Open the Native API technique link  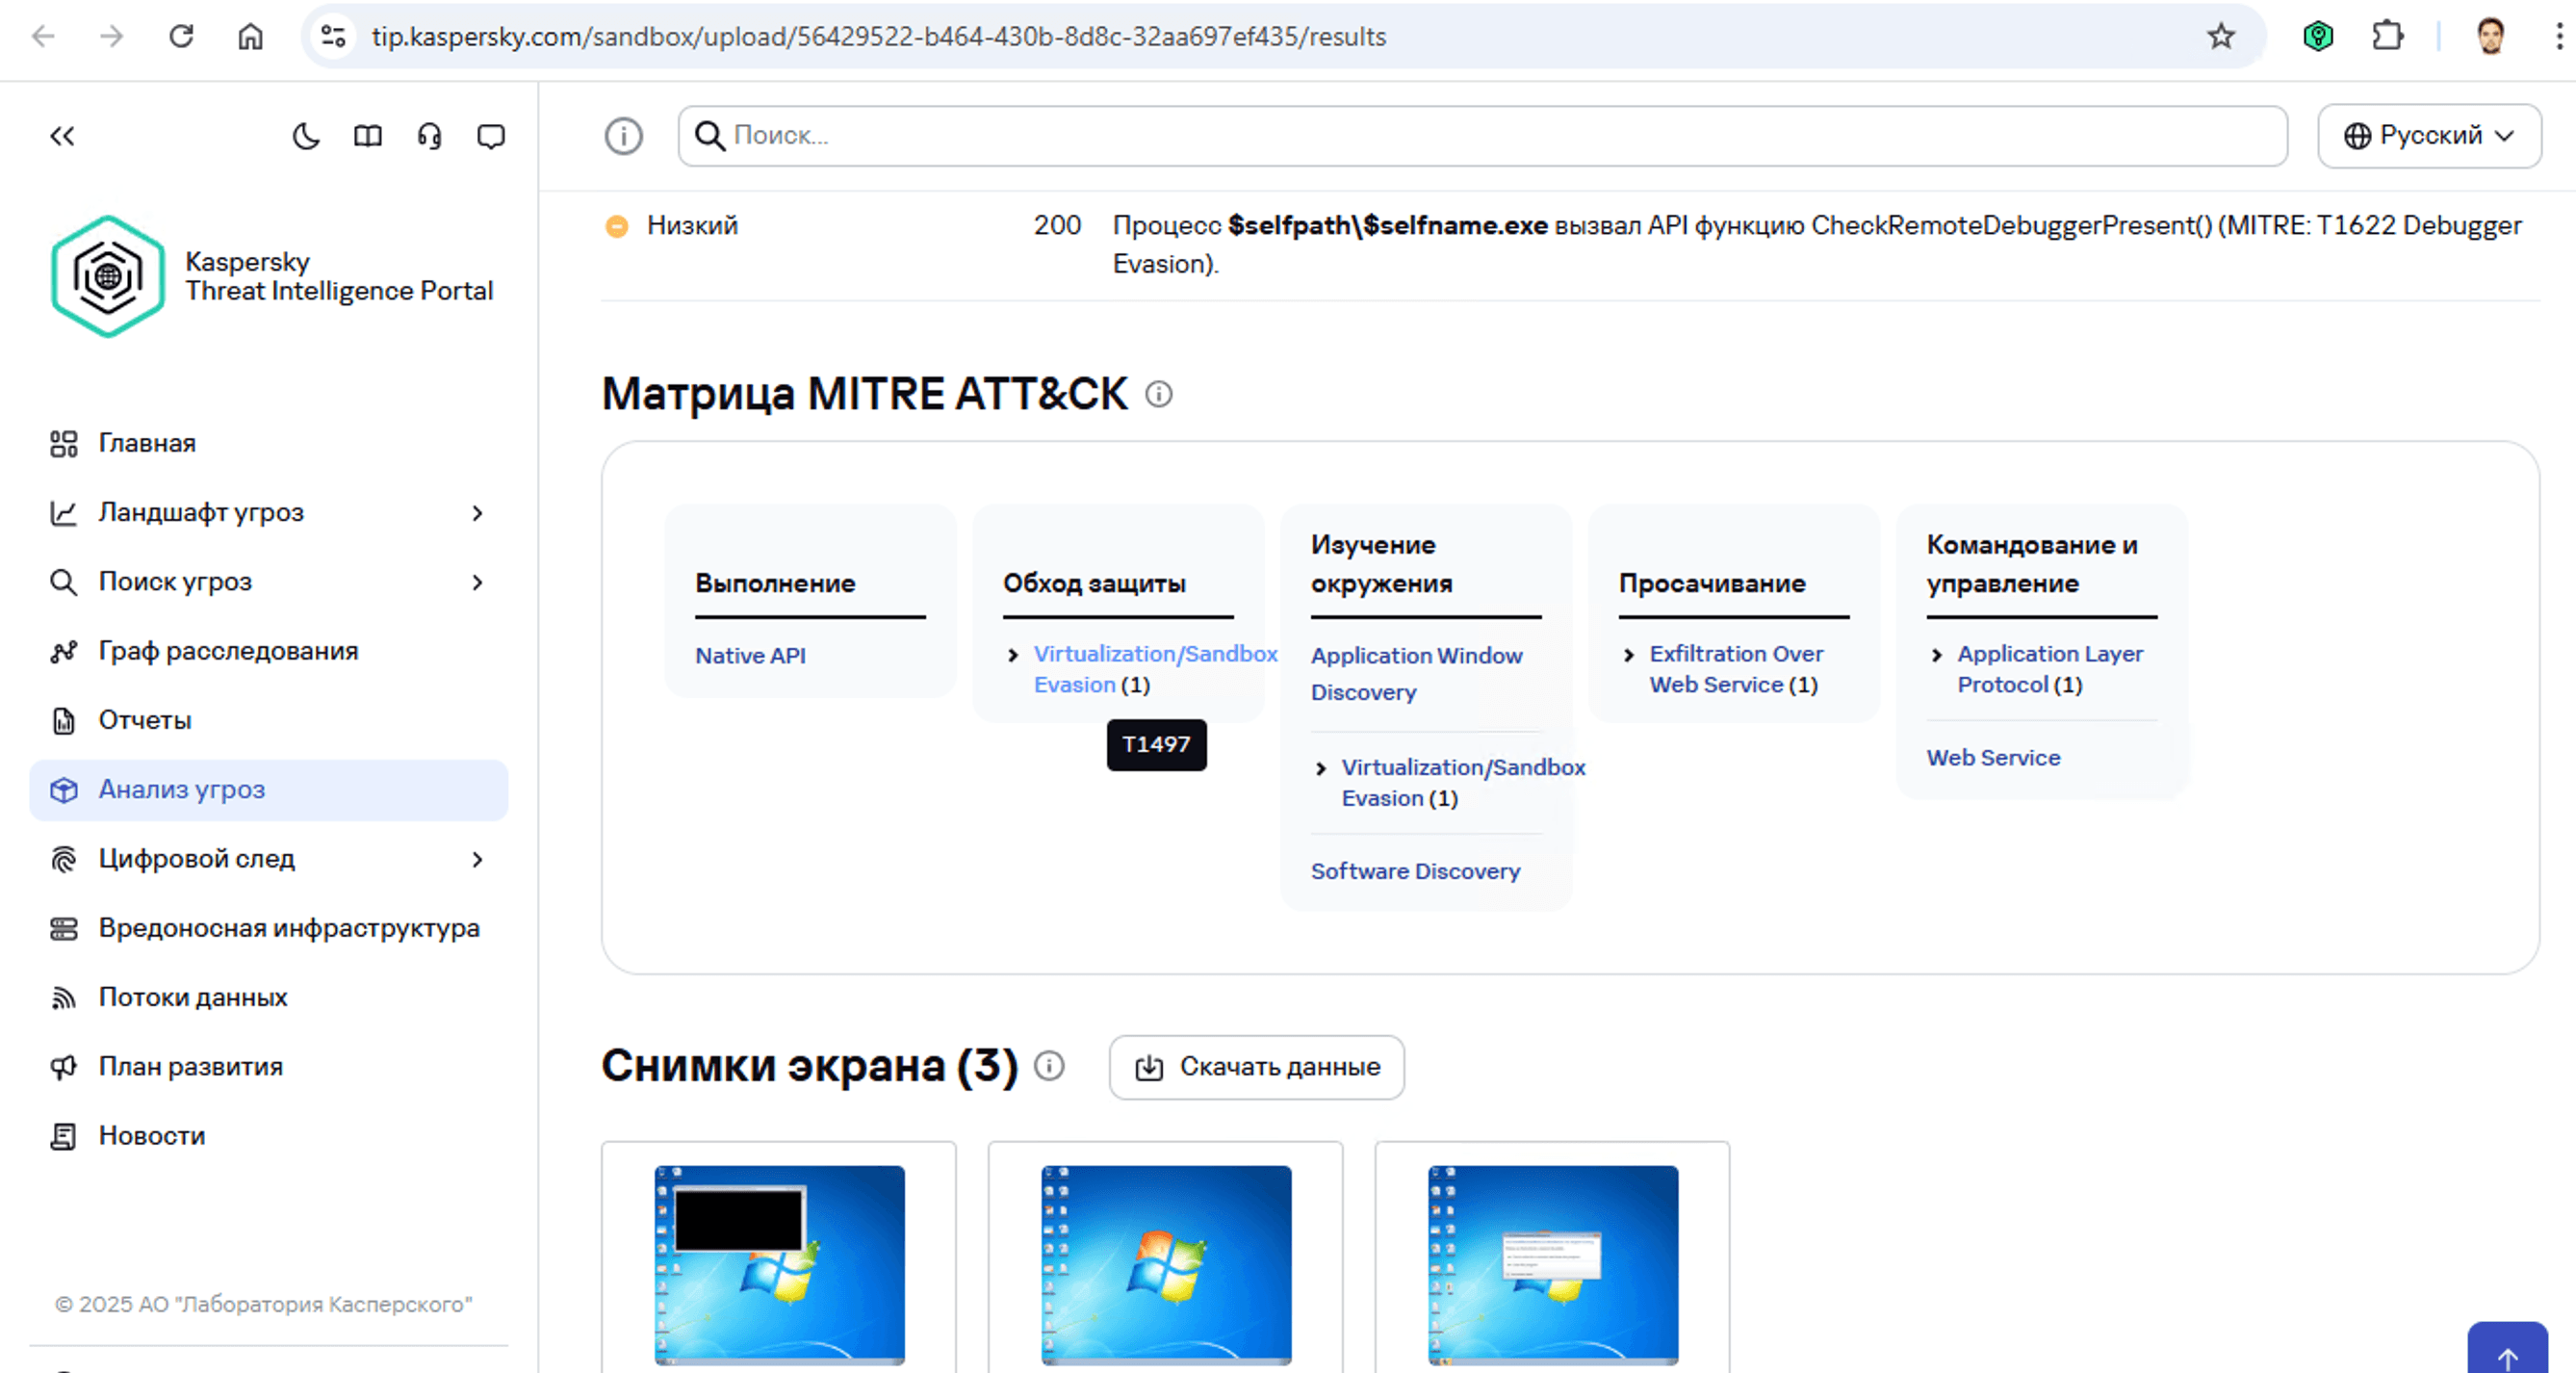pos(750,656)
